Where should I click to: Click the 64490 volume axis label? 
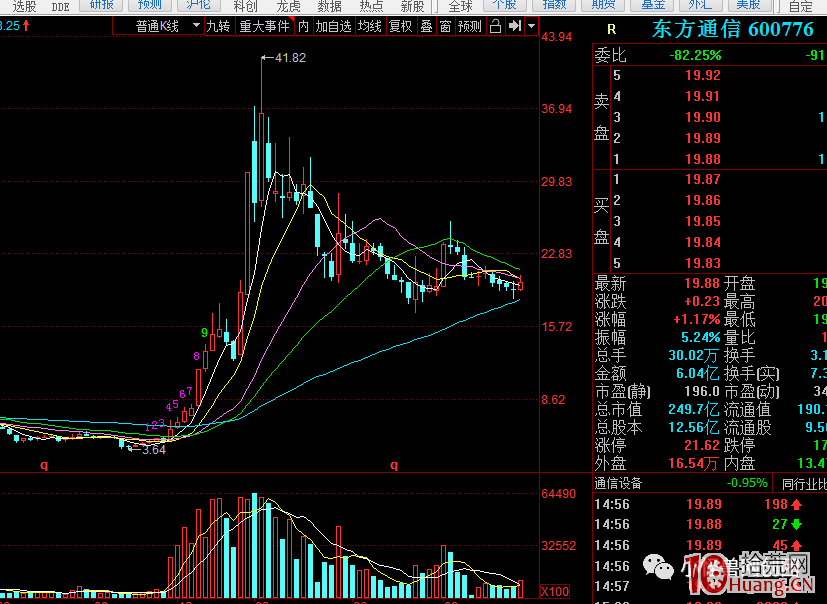point(559,494)
